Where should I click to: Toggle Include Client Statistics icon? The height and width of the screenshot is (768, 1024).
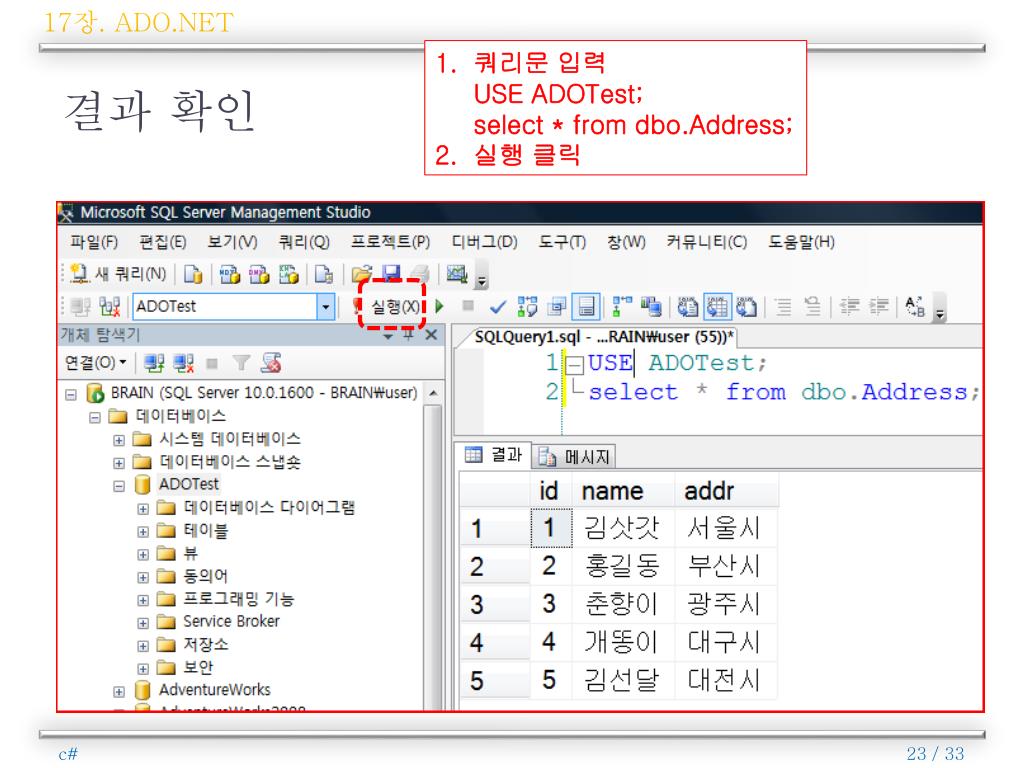[x=652, y=306]
